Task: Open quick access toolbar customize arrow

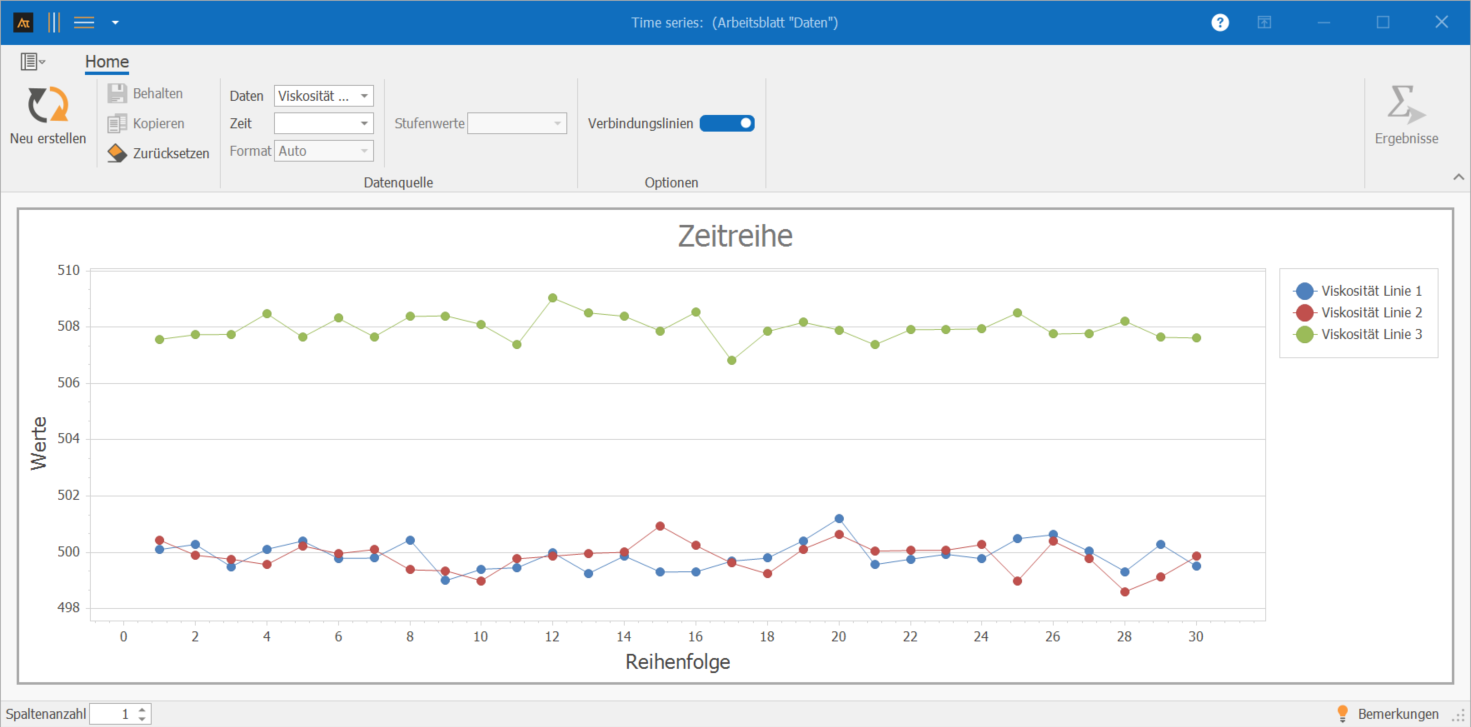Action: point(115,22)
